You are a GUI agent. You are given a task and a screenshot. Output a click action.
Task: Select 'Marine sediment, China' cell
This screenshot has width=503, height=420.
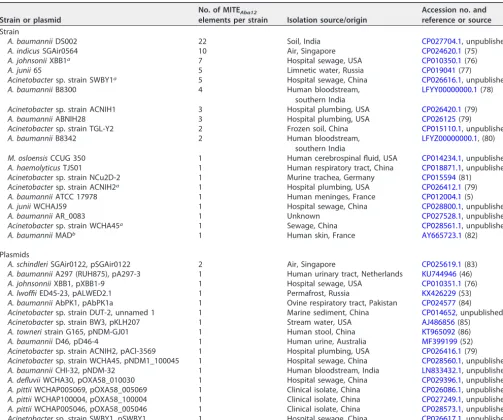[x=328, y=313]
